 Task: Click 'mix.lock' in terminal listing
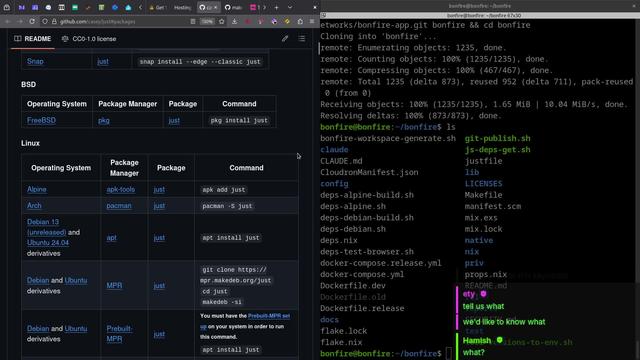tap(483, 229)
